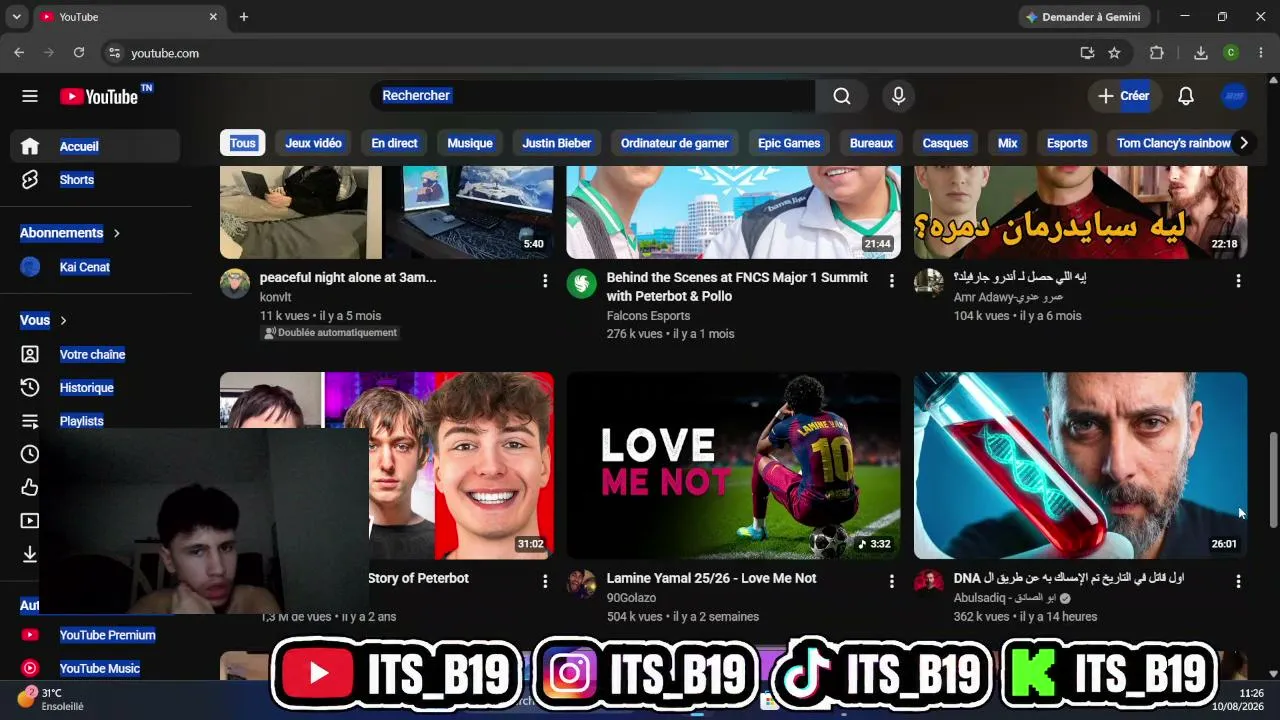Open the watch later clock icon
This screenshot has width=1280, height=720.
30,454
